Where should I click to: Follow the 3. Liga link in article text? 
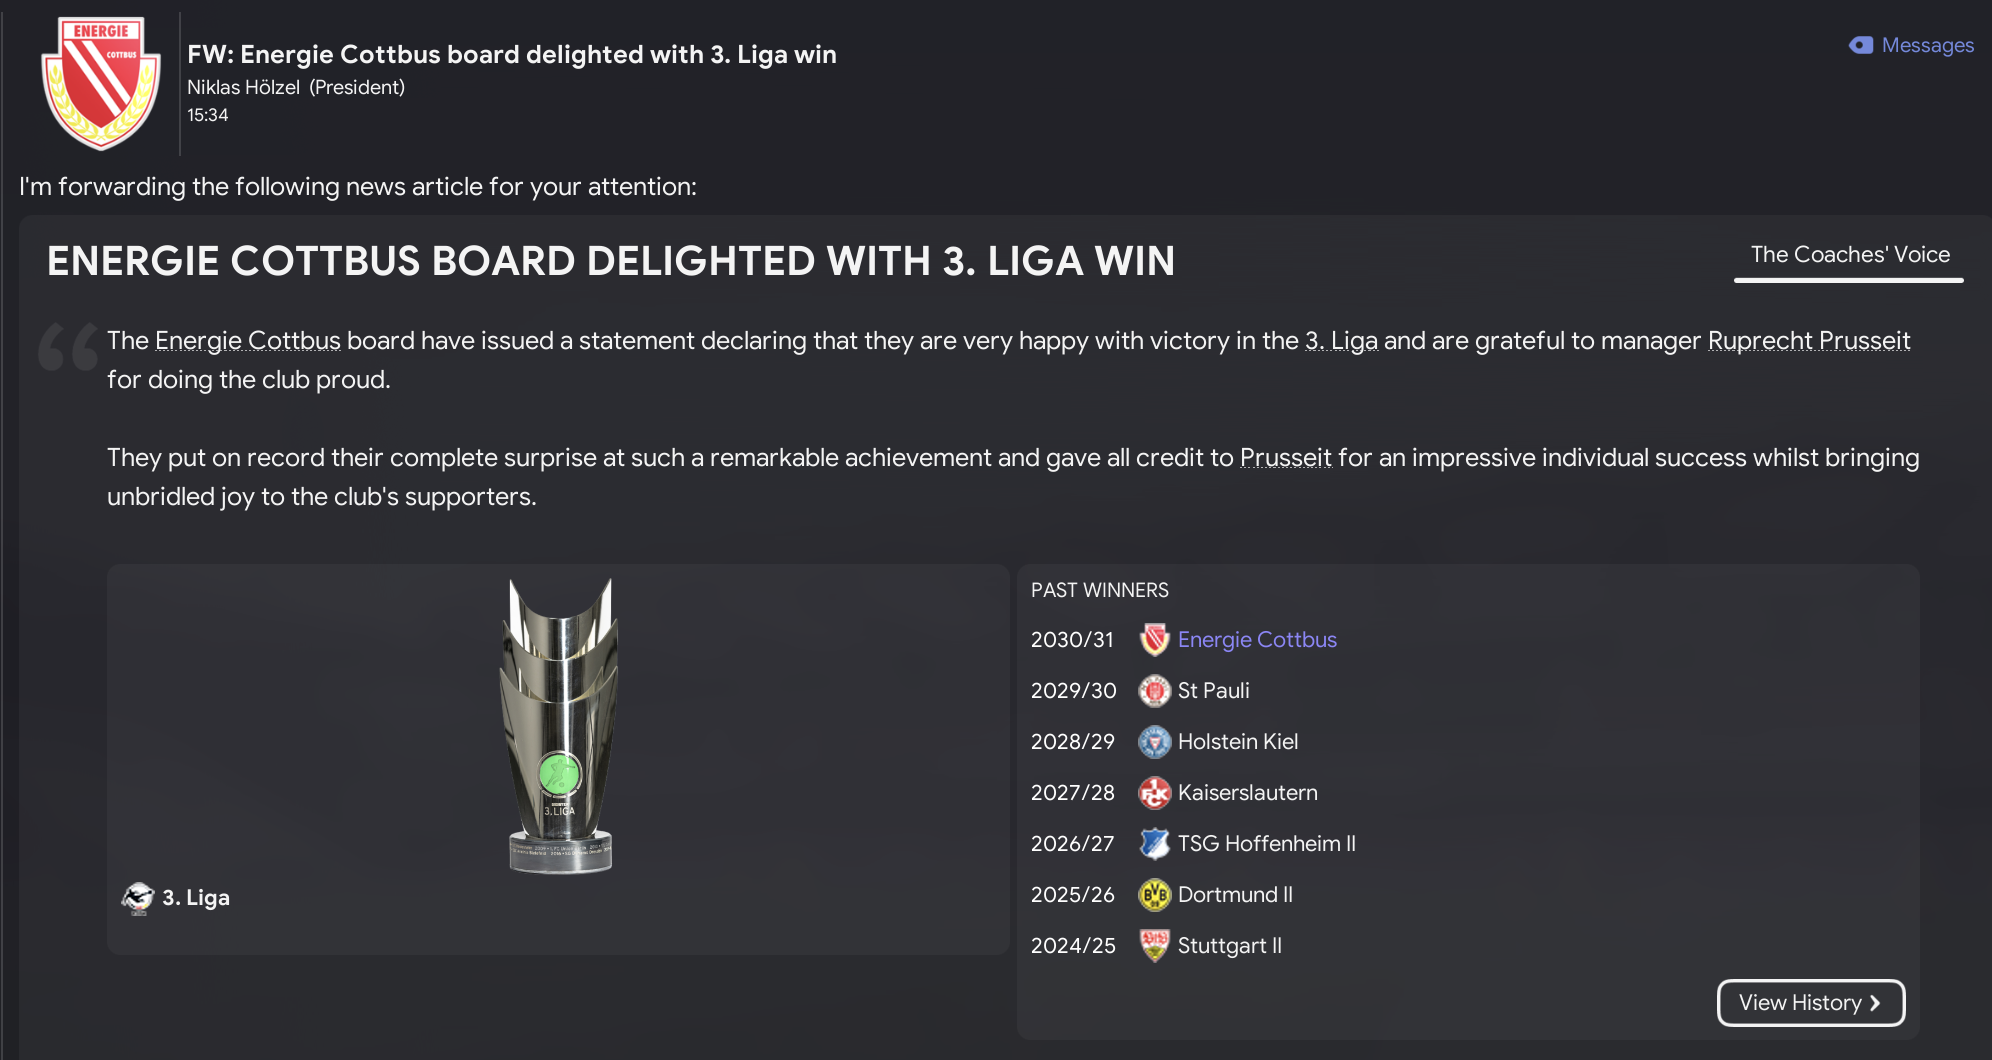[x=1340, y=341]
